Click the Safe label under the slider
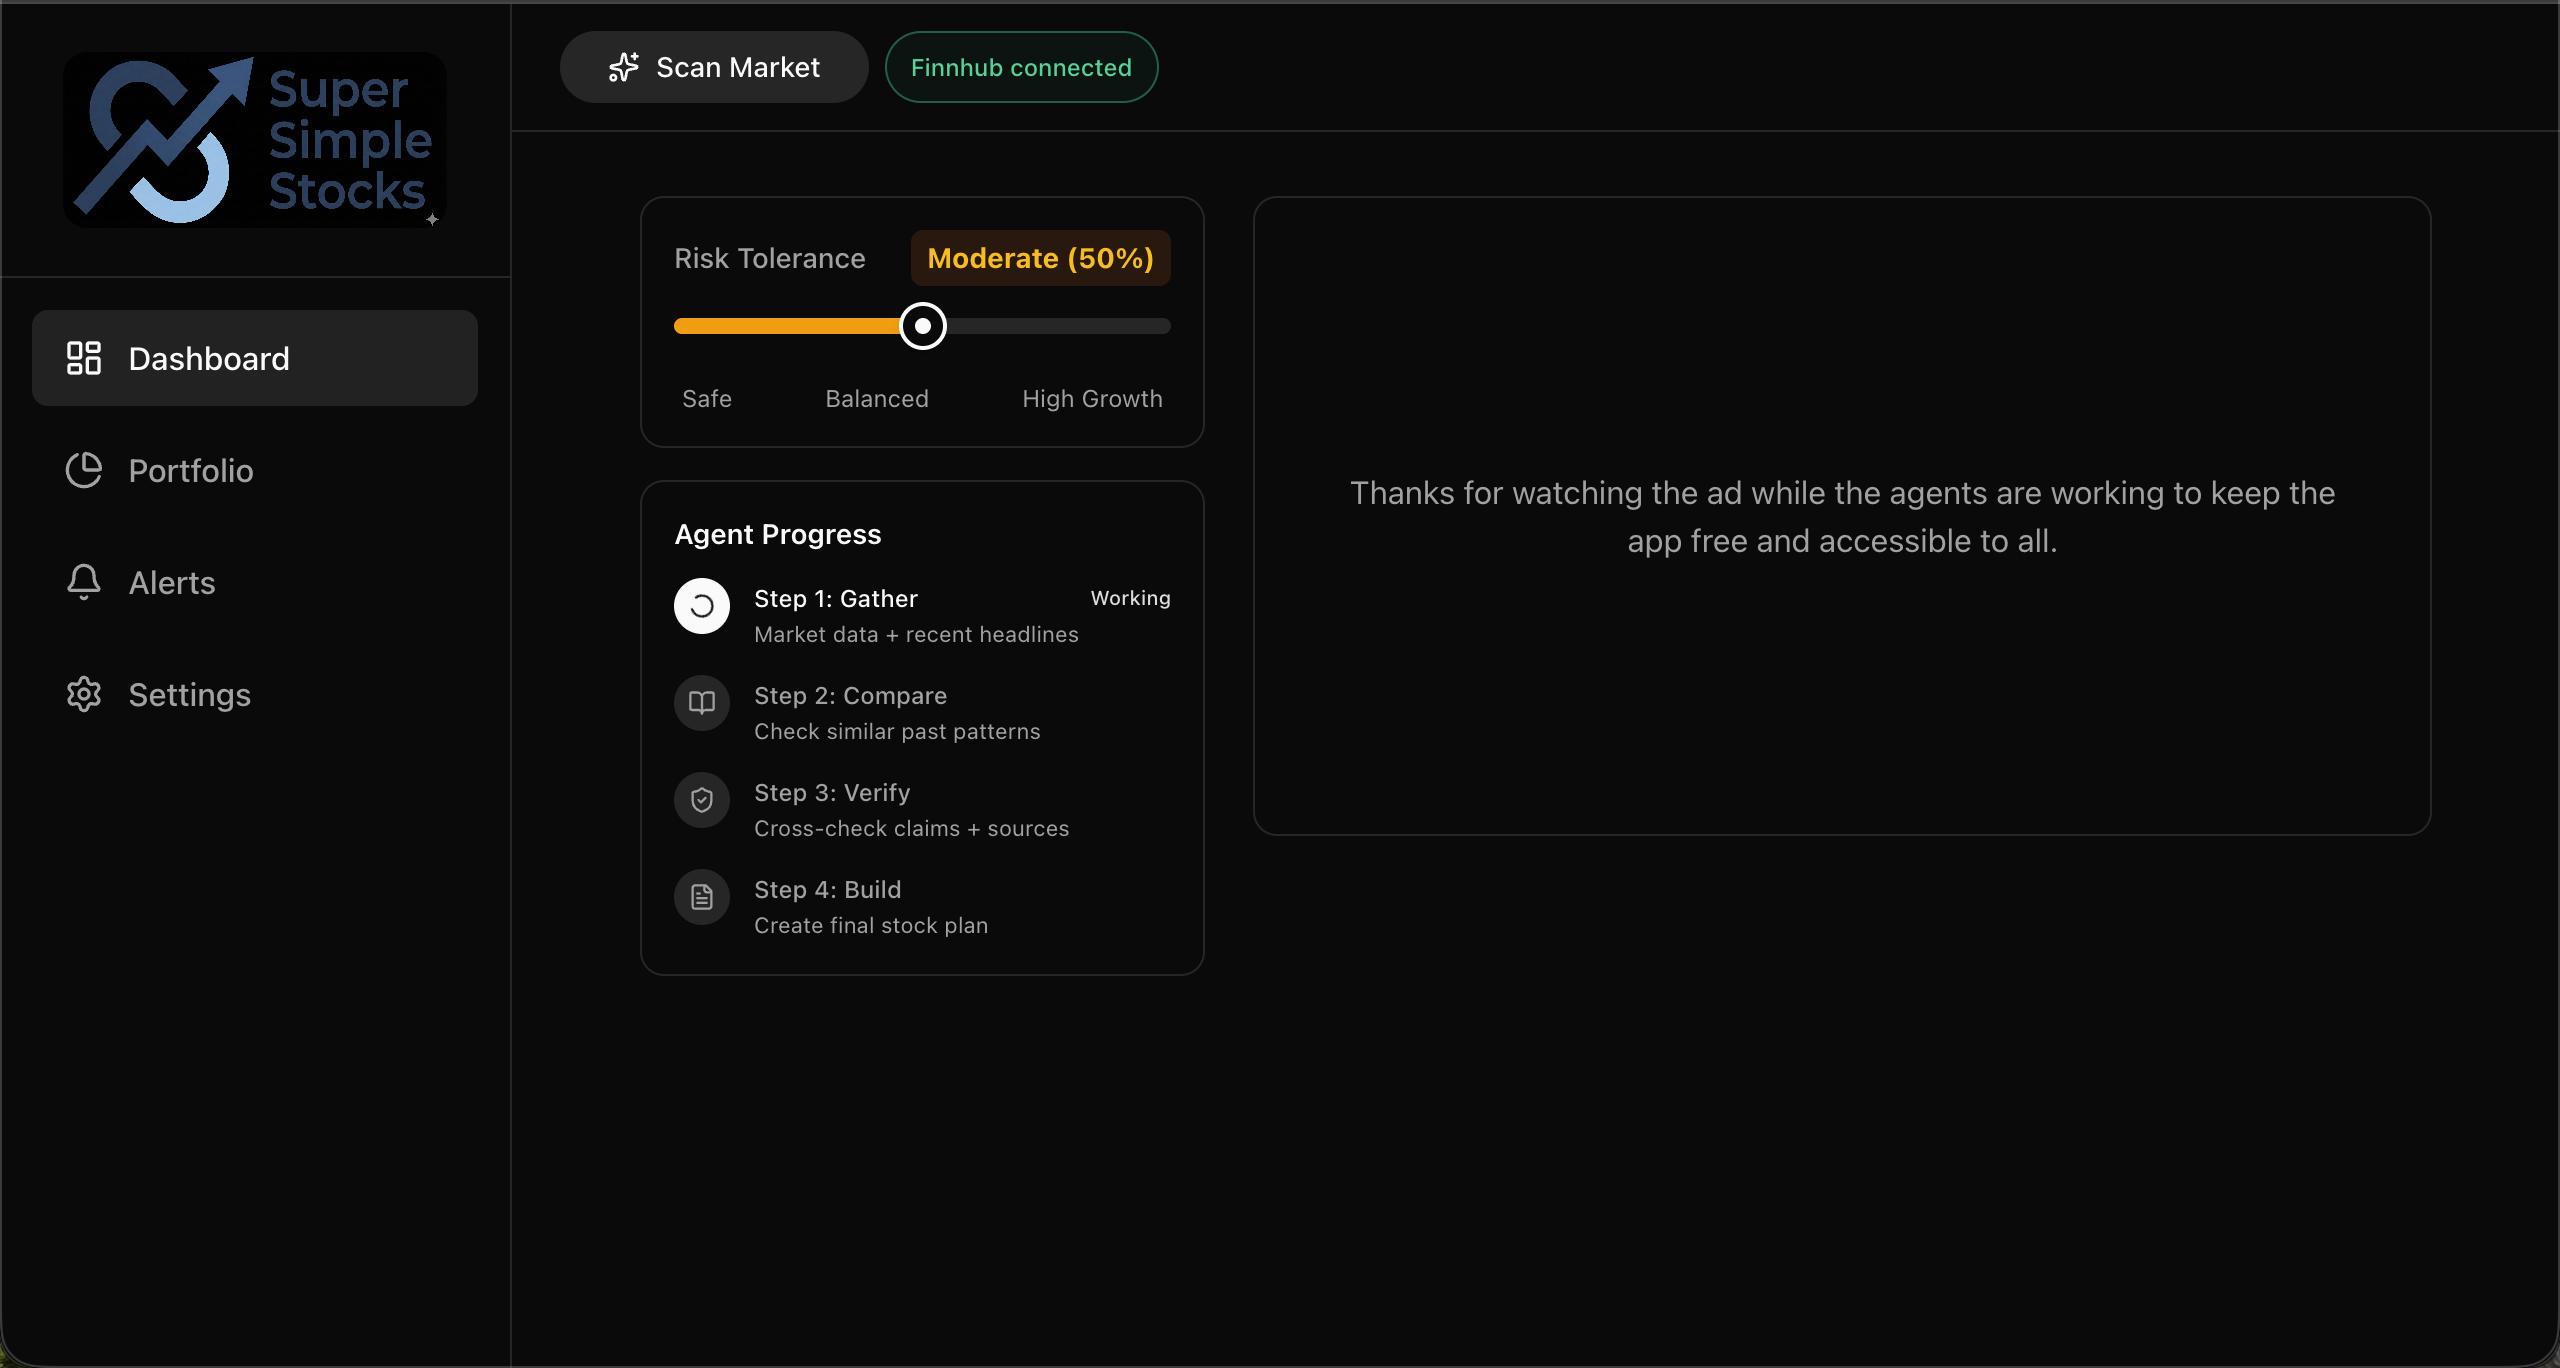The image size is (2560, 1368). pos(707,399)
